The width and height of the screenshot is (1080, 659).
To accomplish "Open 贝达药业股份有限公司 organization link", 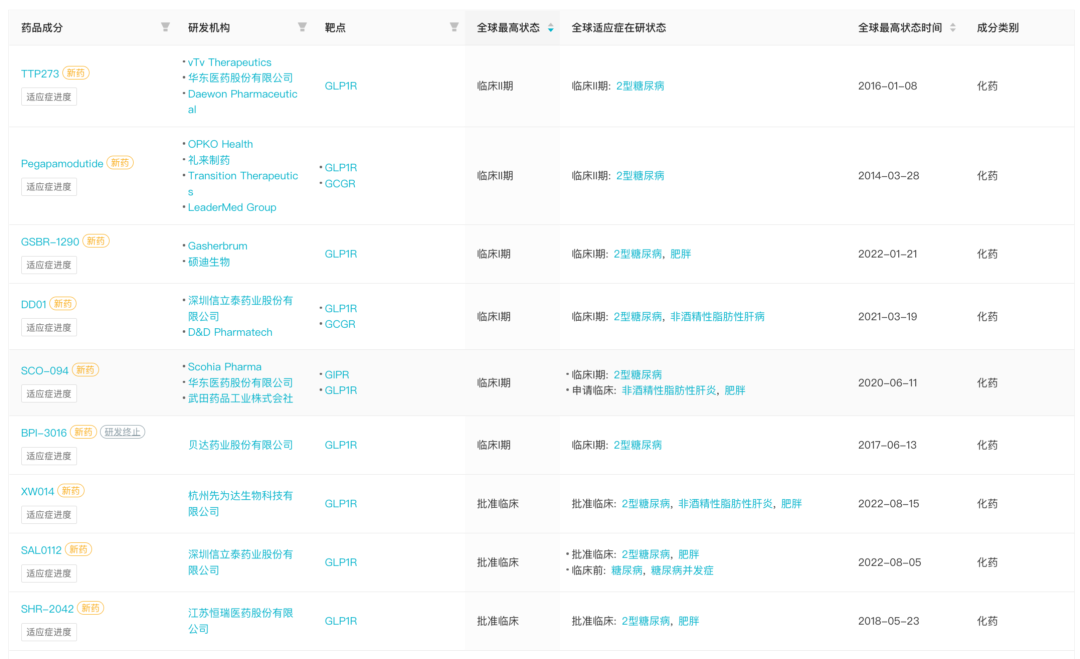I will [240, 445].
